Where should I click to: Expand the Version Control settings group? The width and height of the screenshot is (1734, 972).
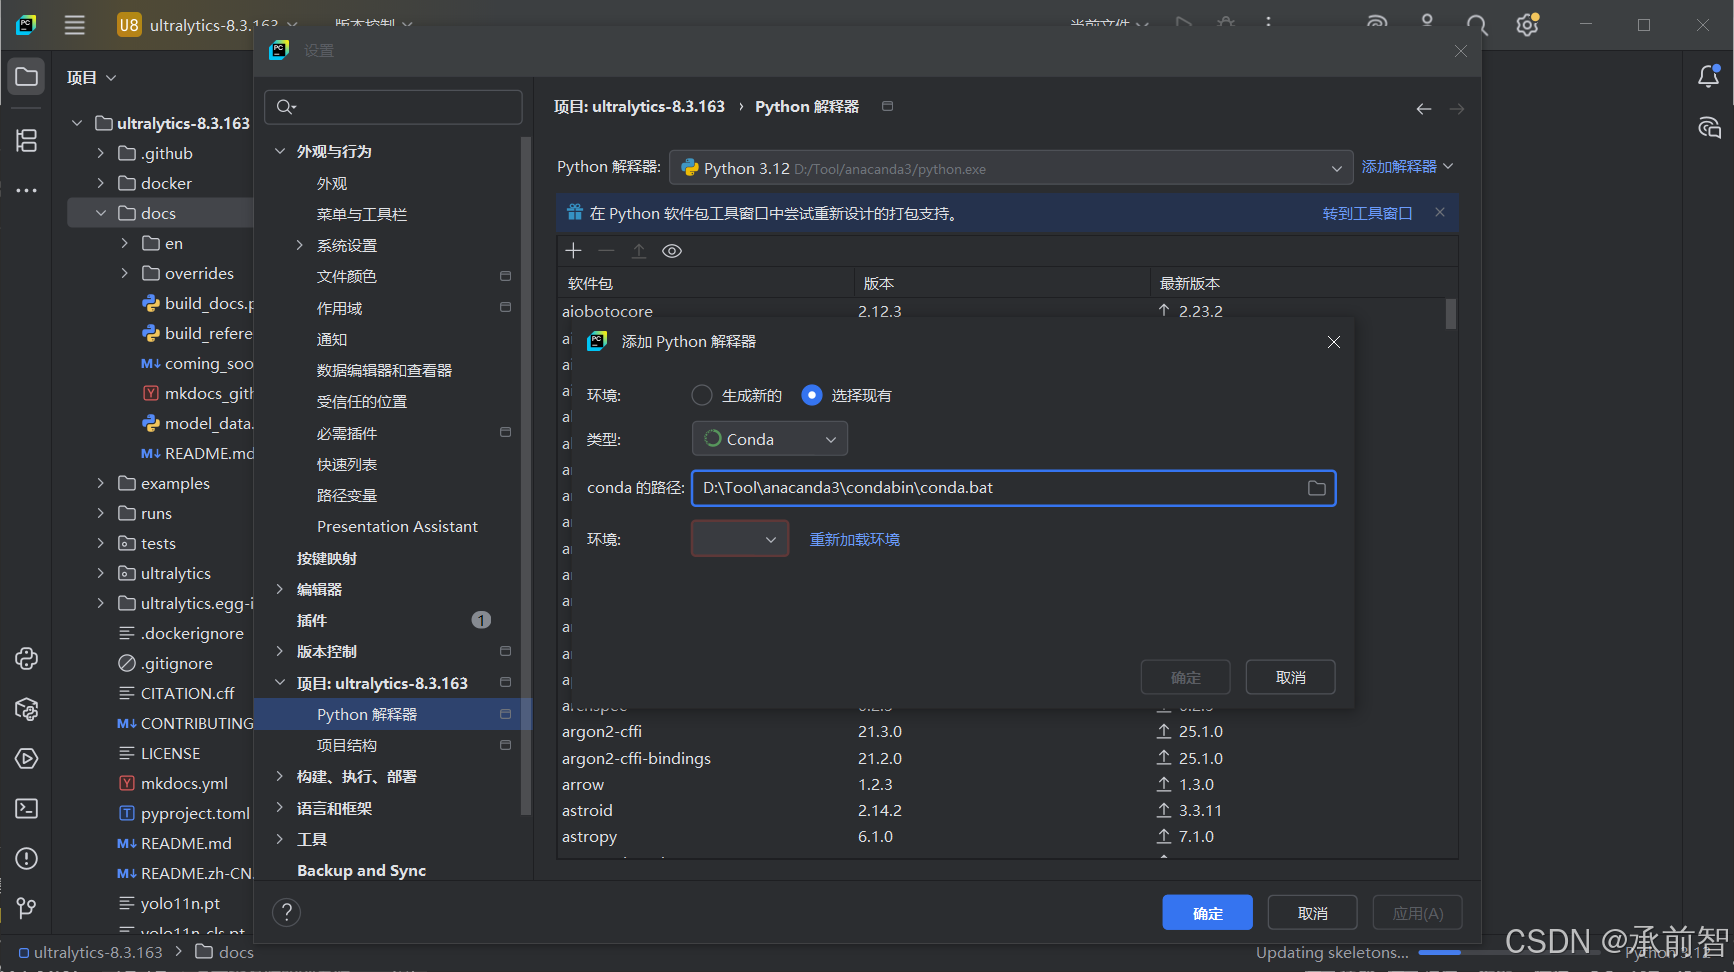tap(280, 651)
